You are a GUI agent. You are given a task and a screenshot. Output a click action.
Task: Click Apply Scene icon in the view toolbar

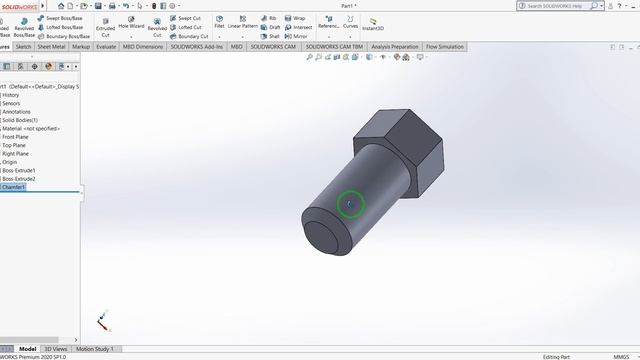pyautogui.click(x=406, y=57)
